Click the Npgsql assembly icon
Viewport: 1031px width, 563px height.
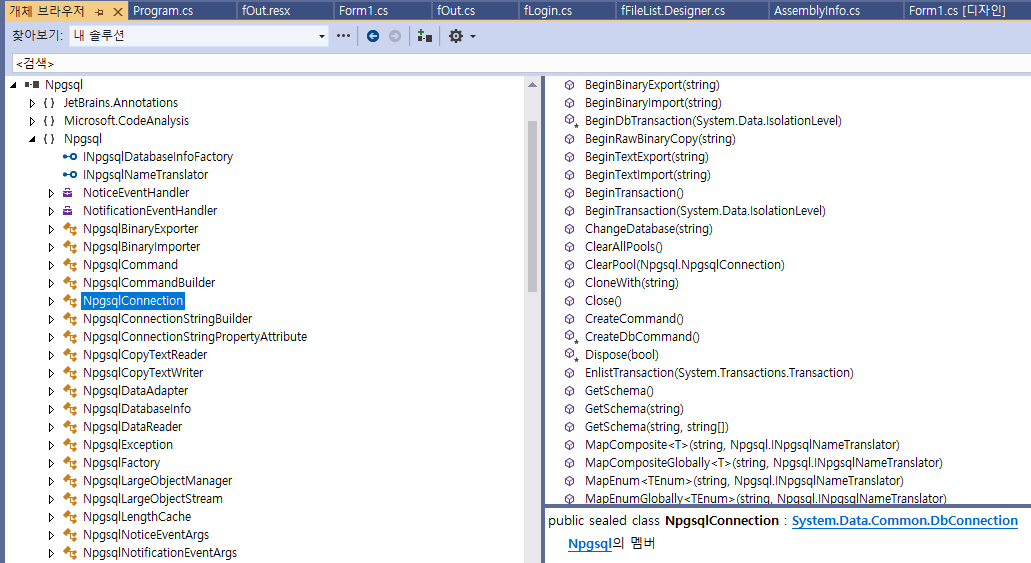point(32,85)
